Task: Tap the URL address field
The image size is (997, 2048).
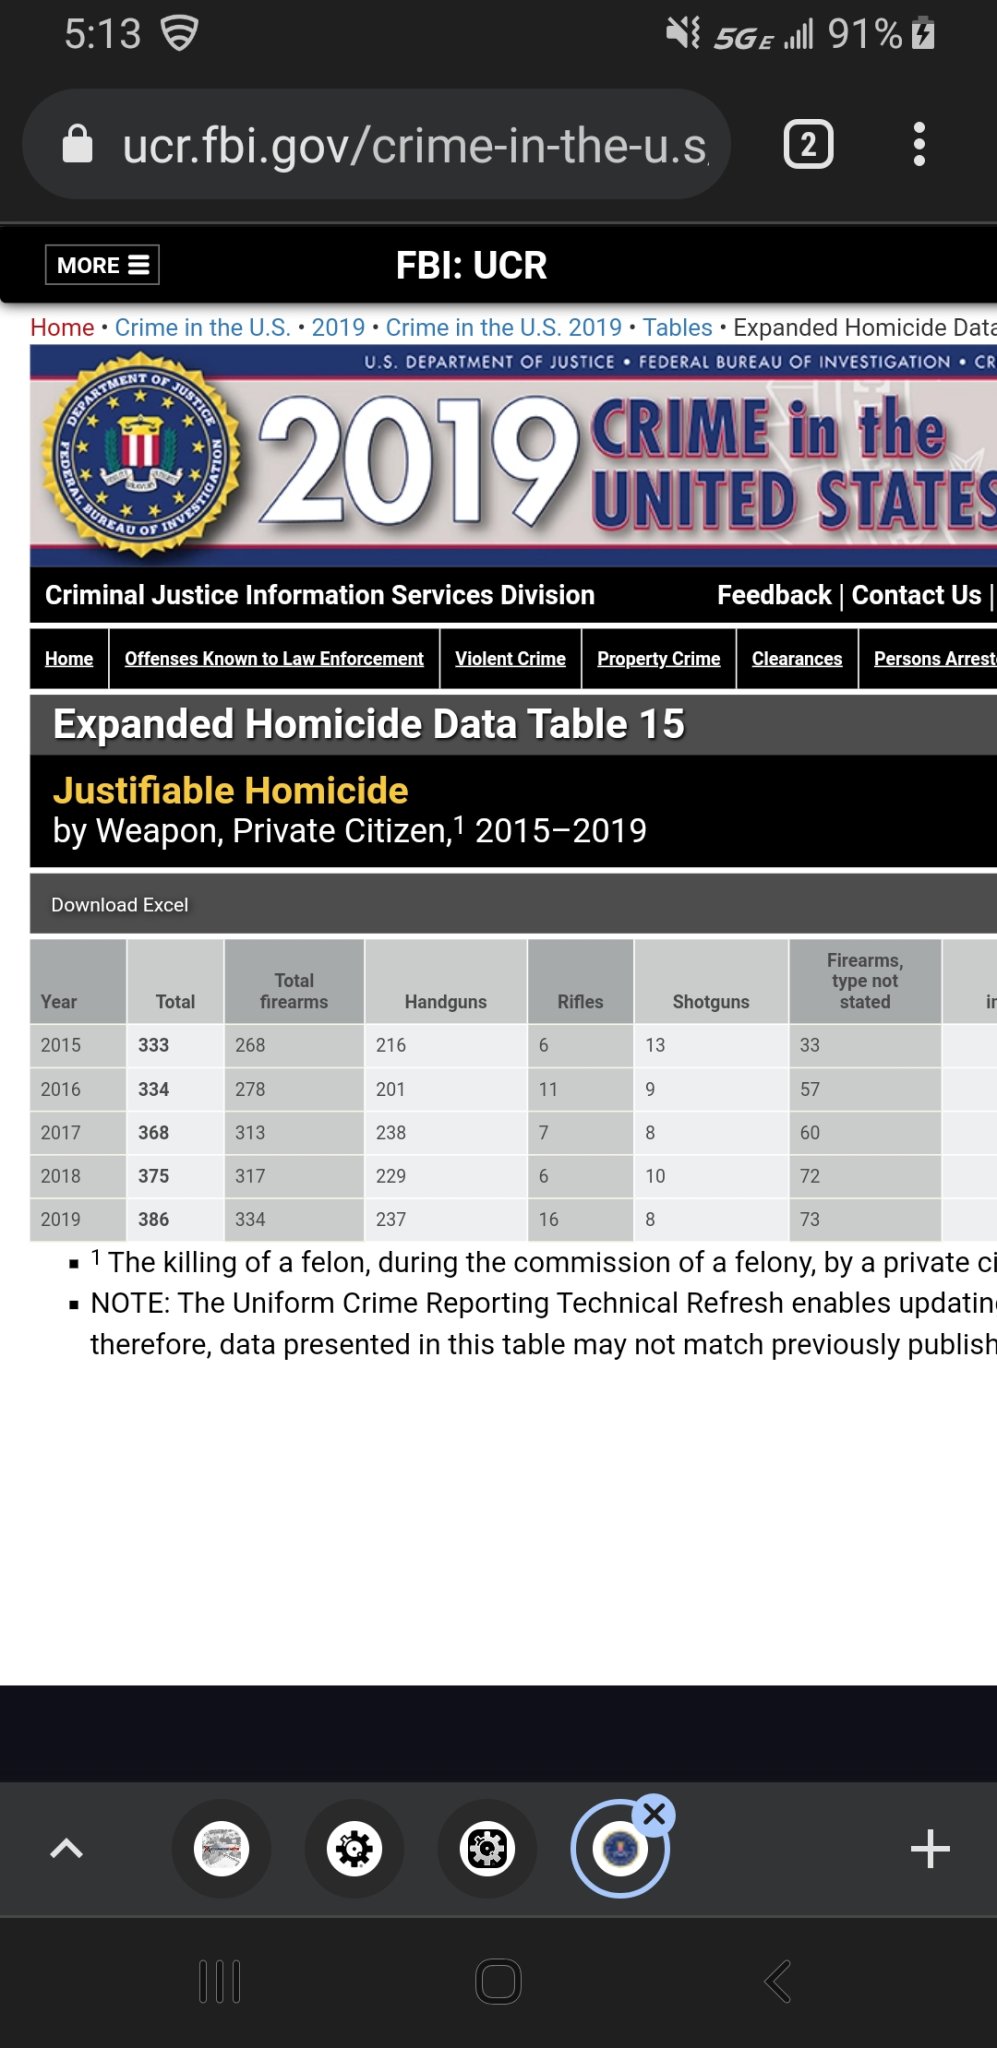Action: pyautogui.click(x=414, y=145)
